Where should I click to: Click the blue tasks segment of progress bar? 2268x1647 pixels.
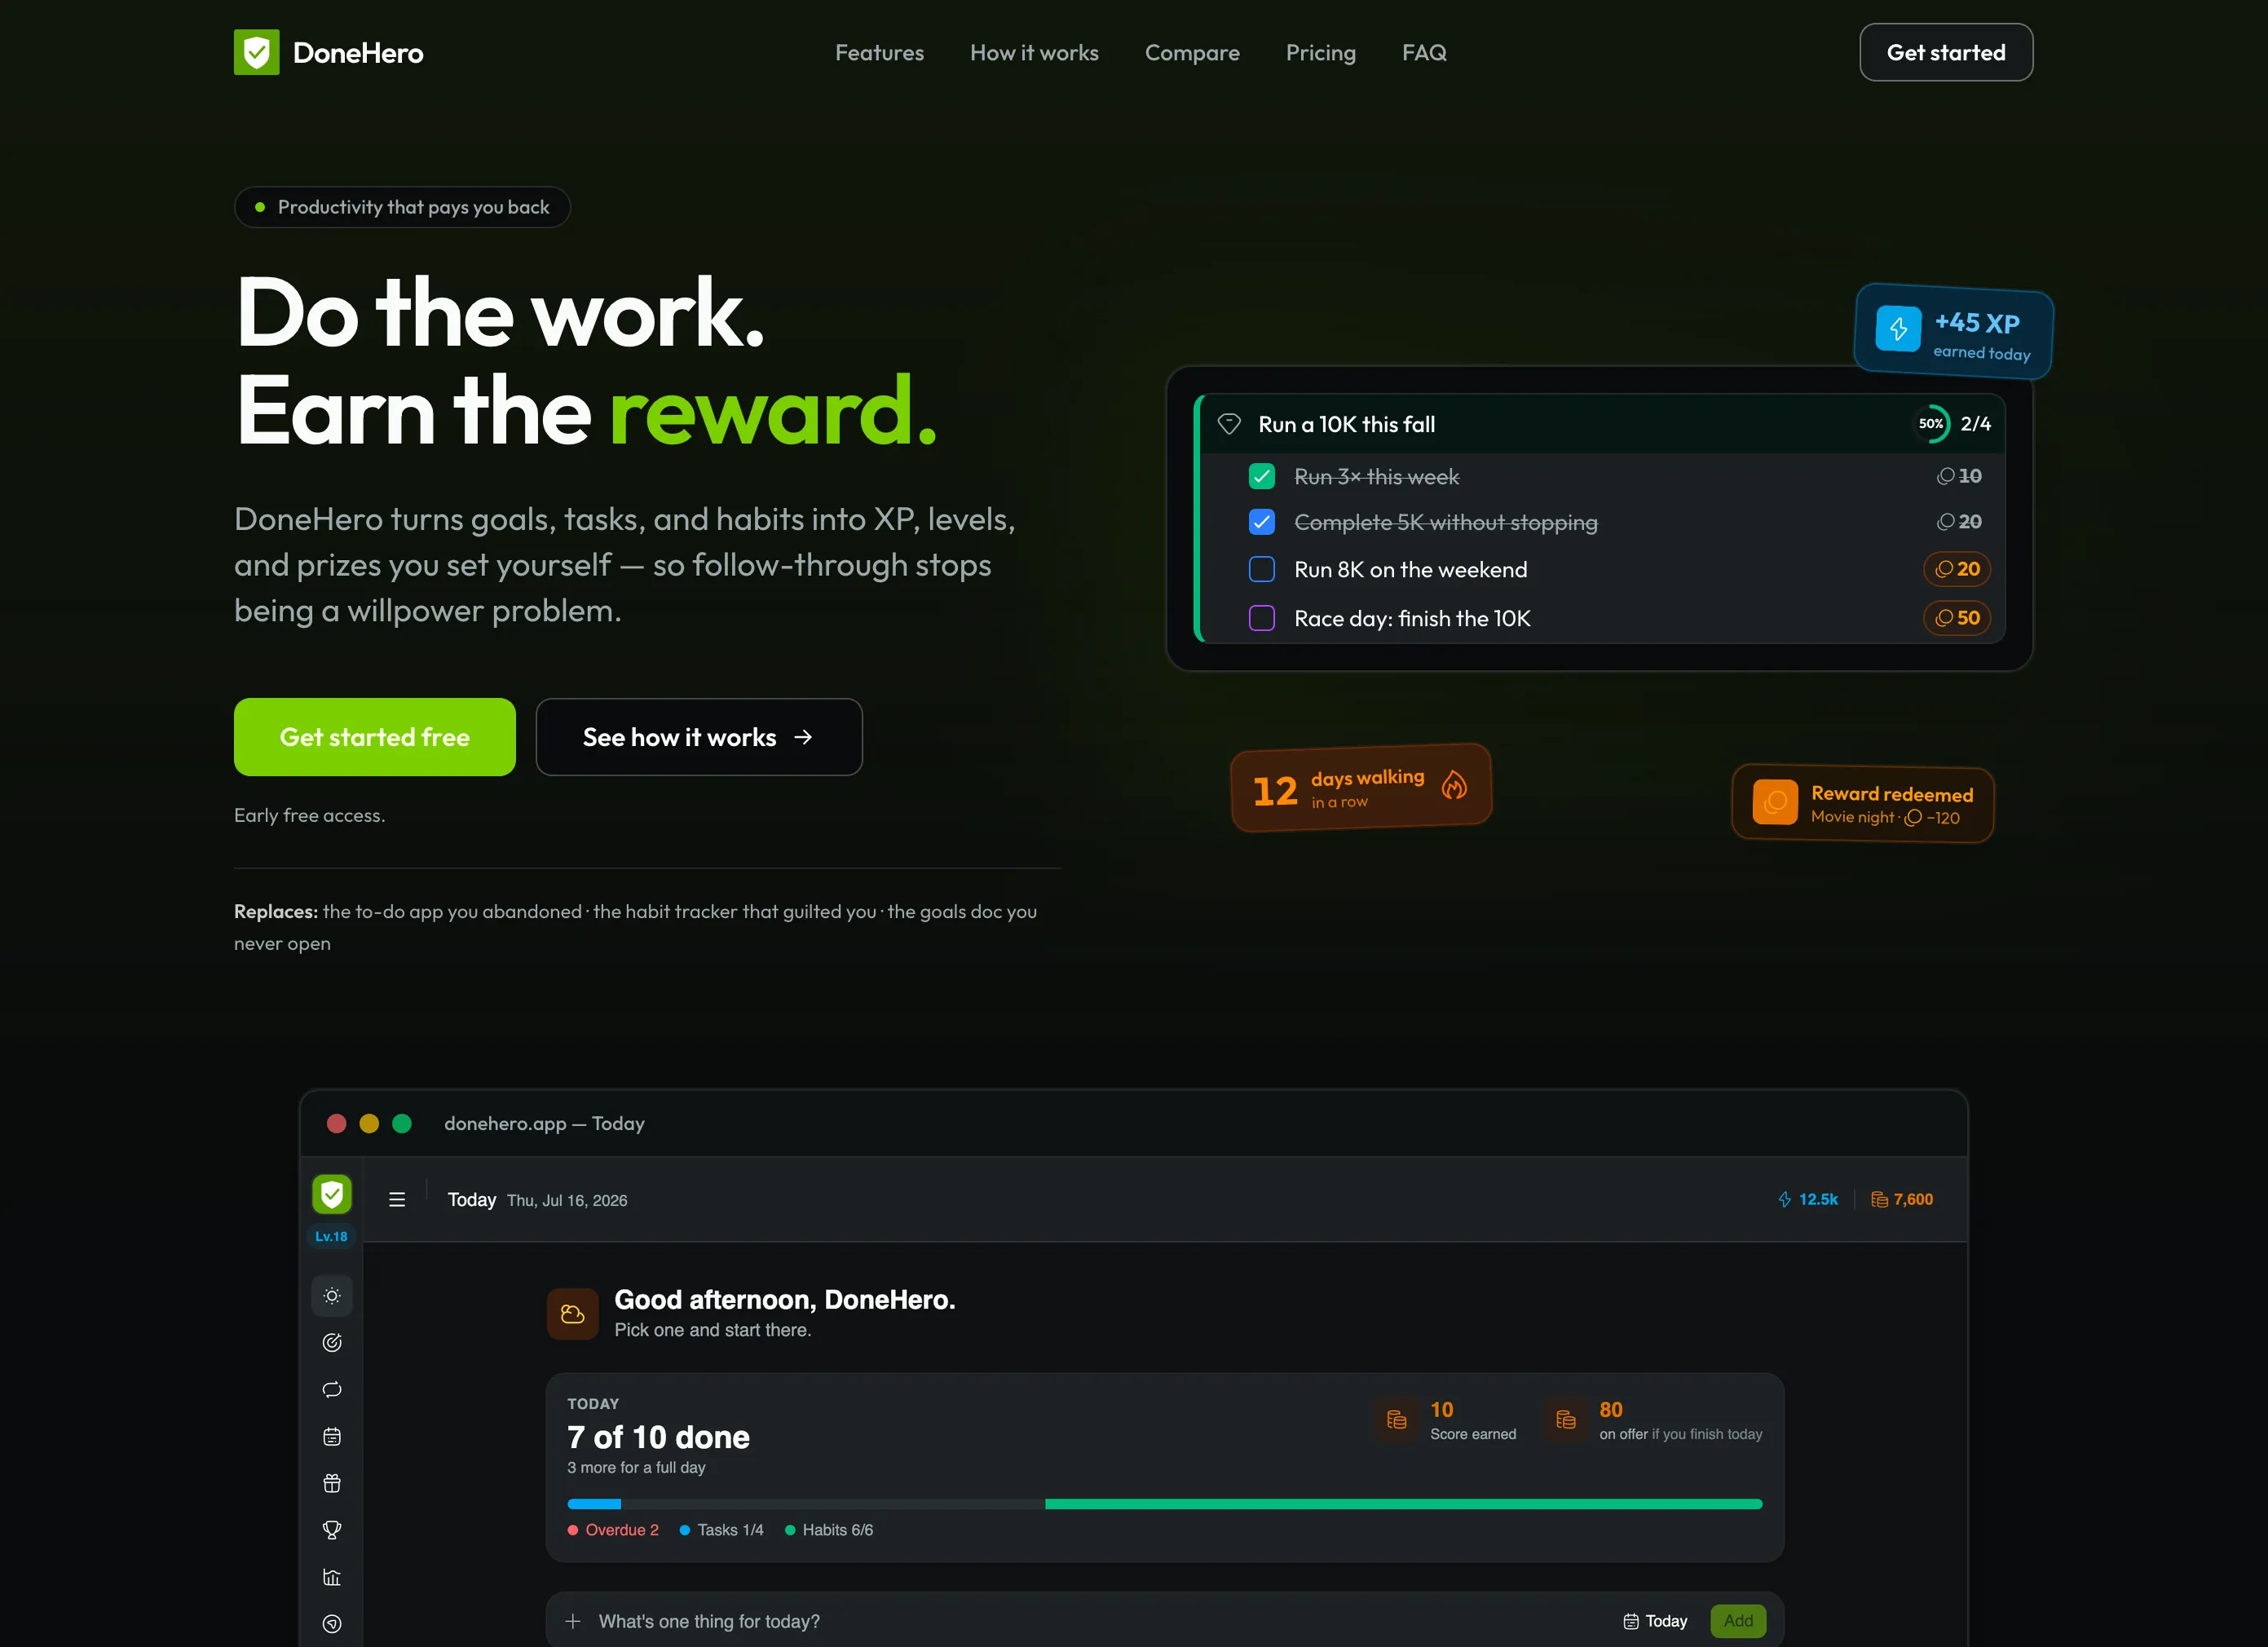click(594, 1504)
